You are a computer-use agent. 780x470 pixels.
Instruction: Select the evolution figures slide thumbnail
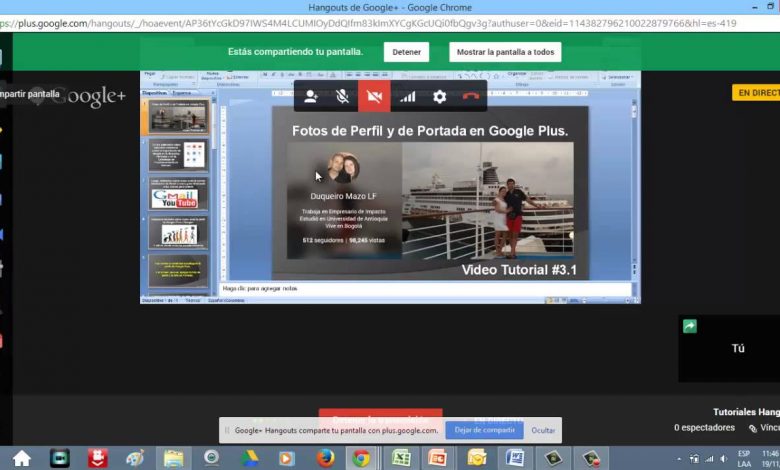178,232
